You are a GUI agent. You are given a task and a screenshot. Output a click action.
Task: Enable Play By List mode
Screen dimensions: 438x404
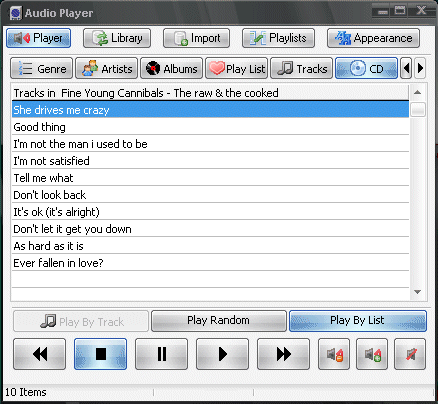(x=358, y=321)
